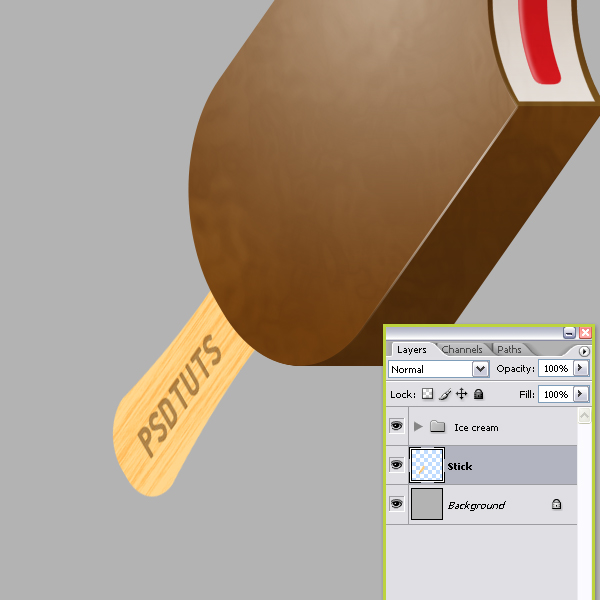Screen dimensions: 600x600
Task: Click the Ice cream folder icon
Action: point(437,426)
